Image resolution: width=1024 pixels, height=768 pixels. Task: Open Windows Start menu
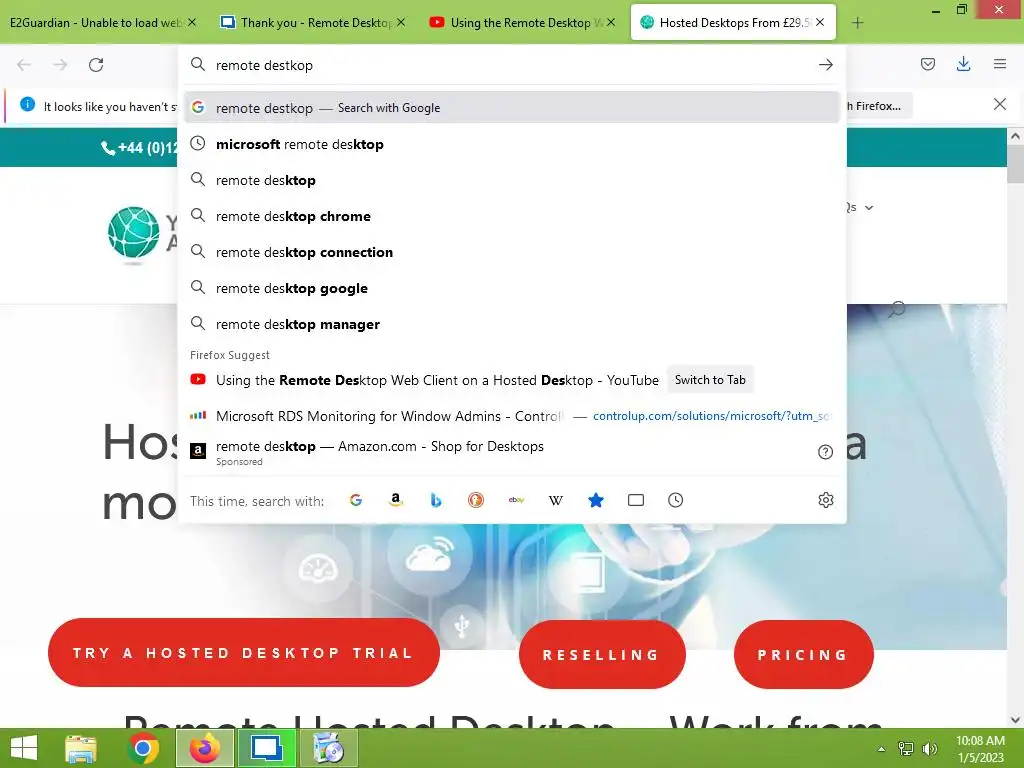(x=24, y=748)
